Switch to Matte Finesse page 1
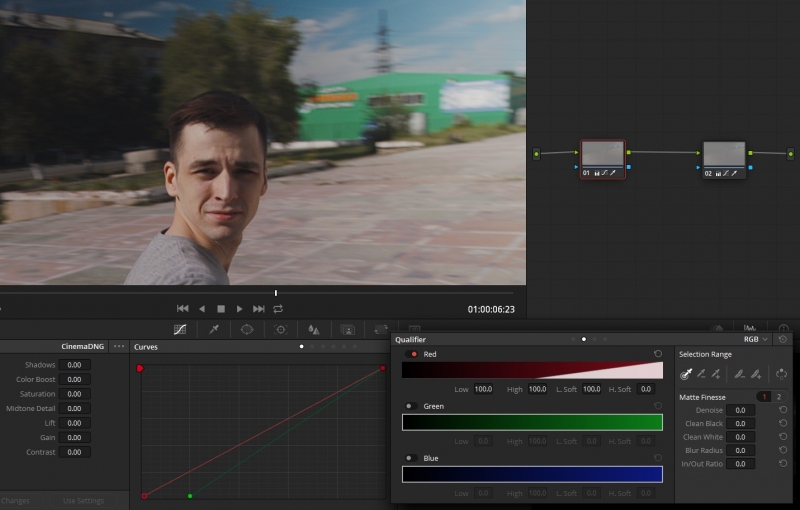 point(763,397)
